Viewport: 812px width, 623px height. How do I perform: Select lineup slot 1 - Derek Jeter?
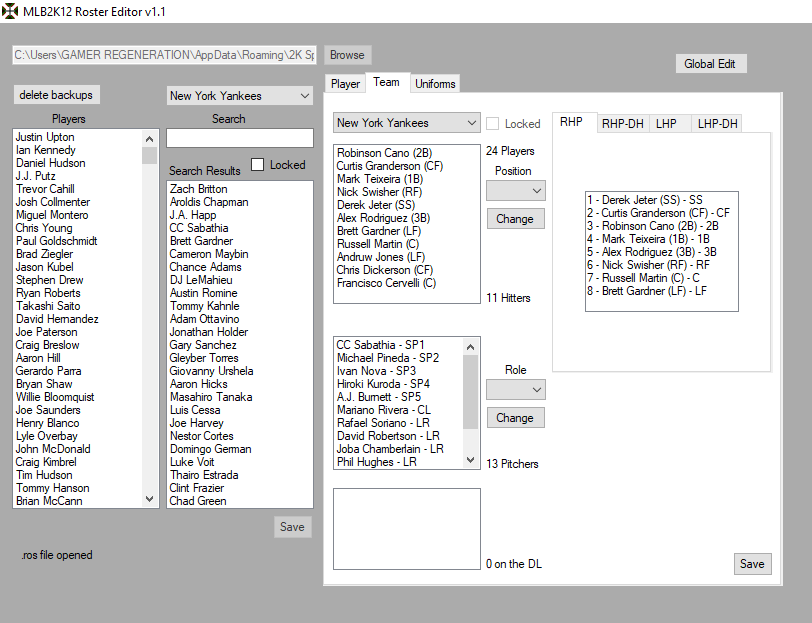[x=644, y=200]
